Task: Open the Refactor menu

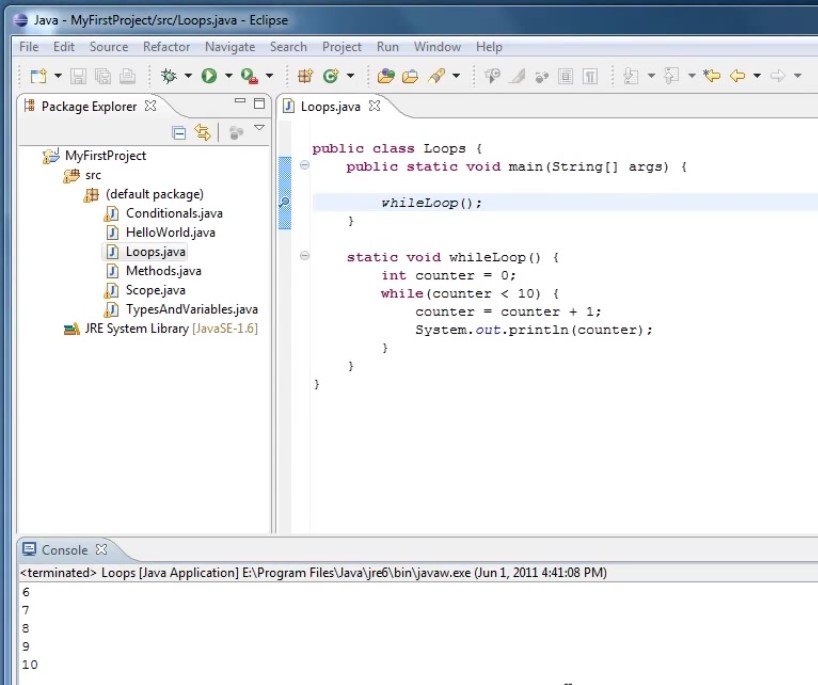Action: click(x=166, y=47)
